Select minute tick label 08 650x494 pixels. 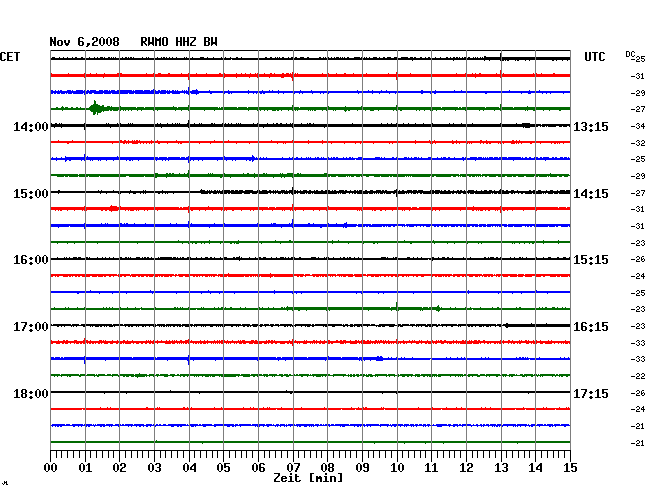[327, 468]
